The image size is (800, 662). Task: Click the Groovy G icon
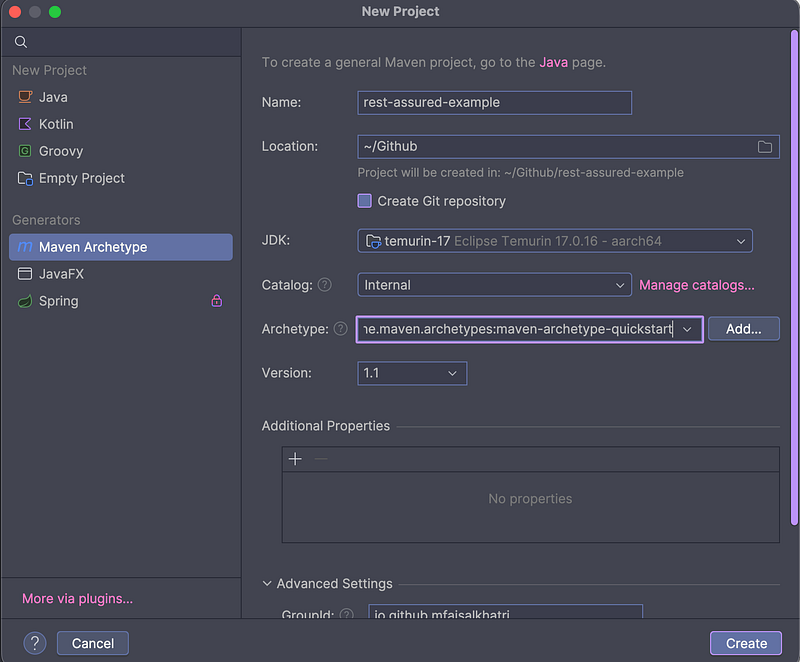(25, 151)
